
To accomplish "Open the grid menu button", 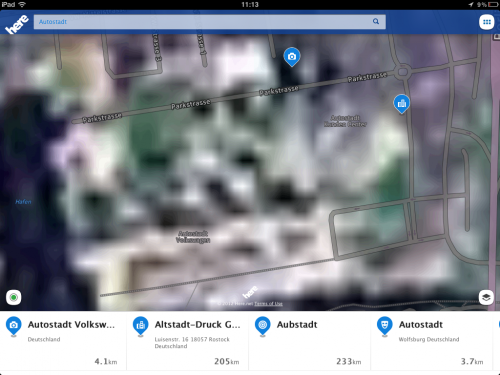I will [487, 22].
